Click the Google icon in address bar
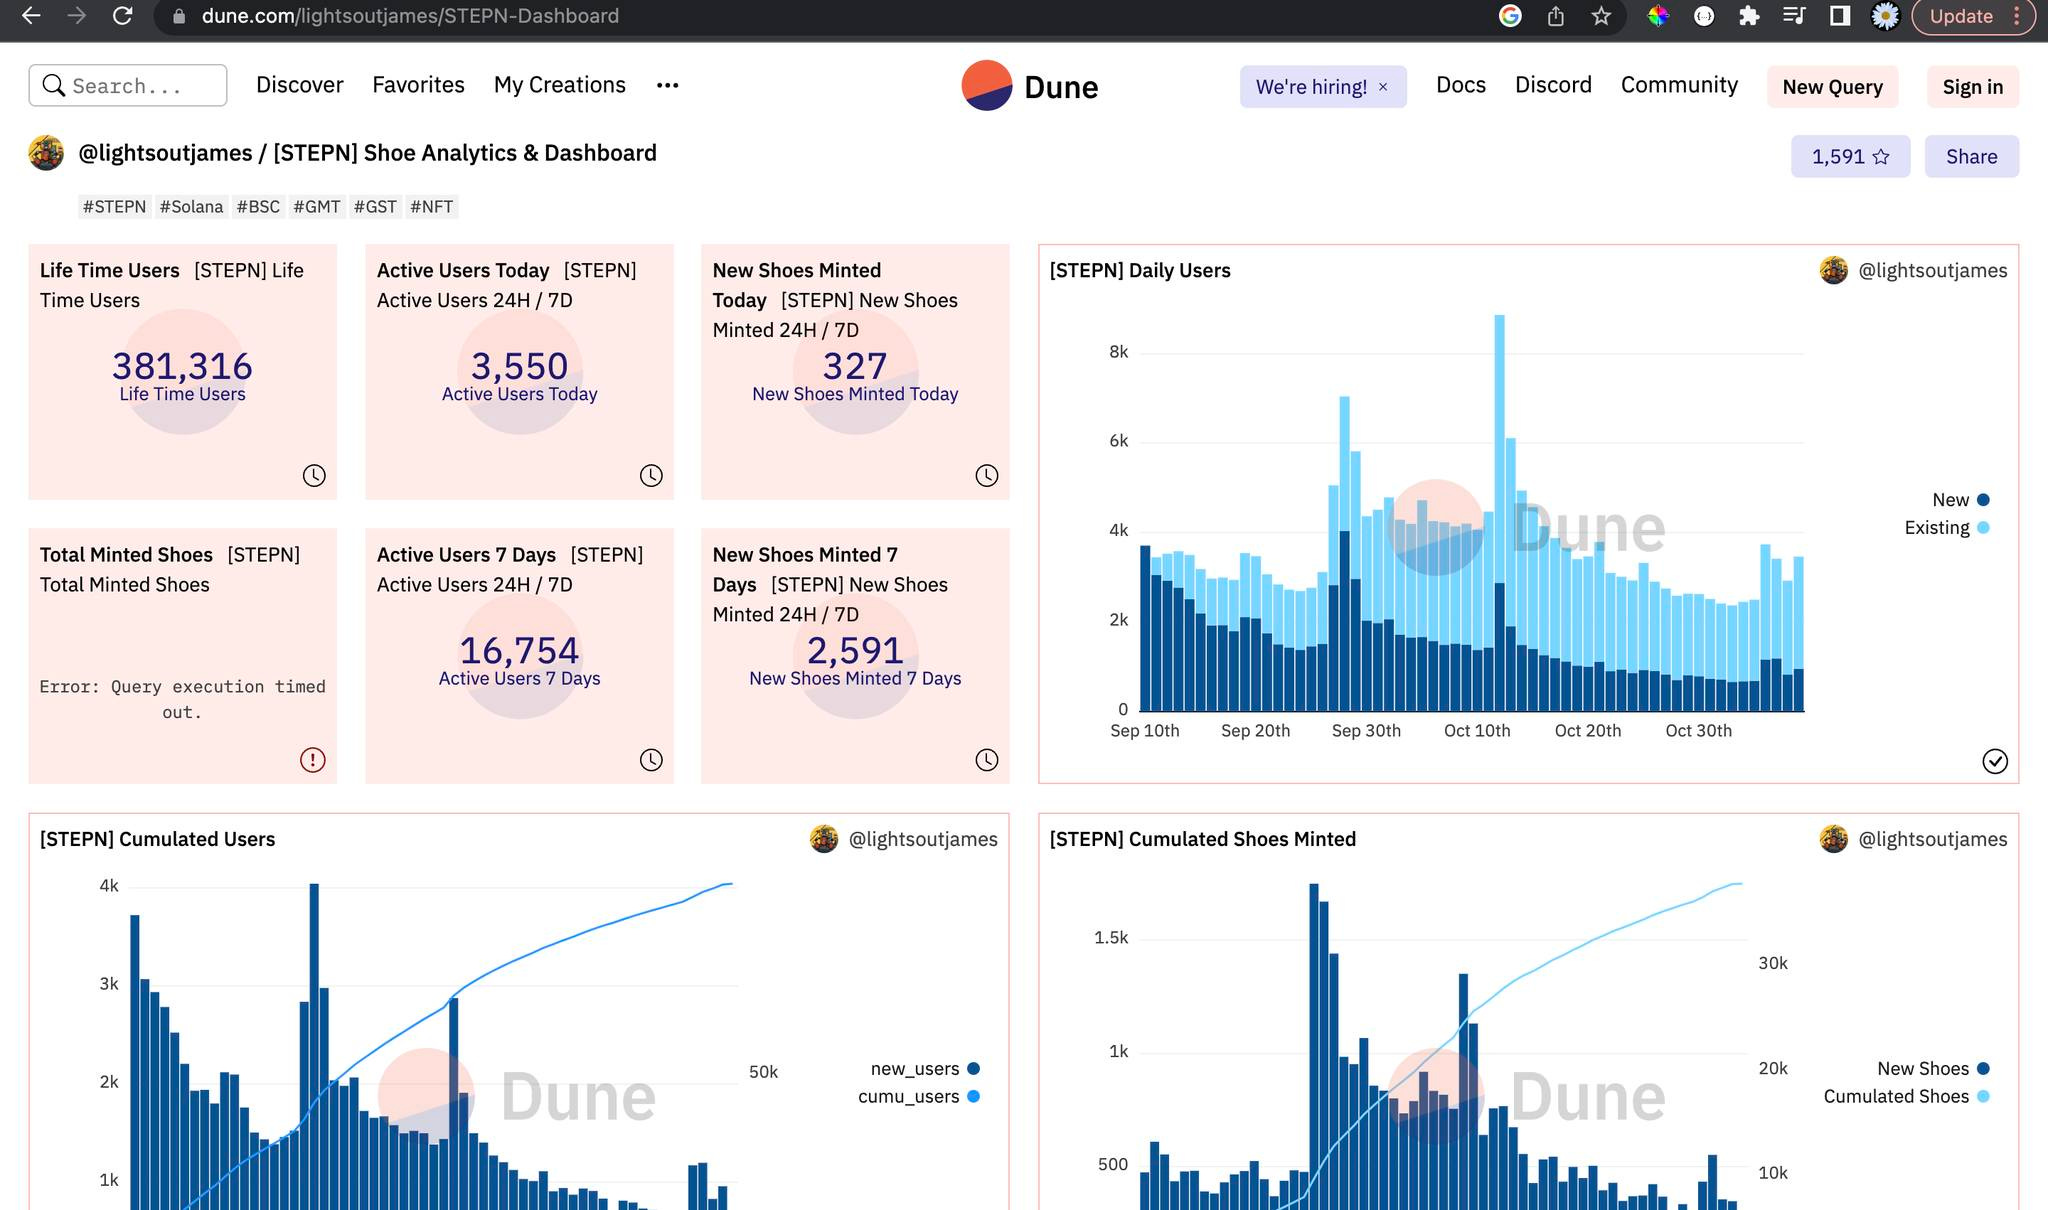Viewport: 2048px width, 1210px height. (x=1510, y=16)
